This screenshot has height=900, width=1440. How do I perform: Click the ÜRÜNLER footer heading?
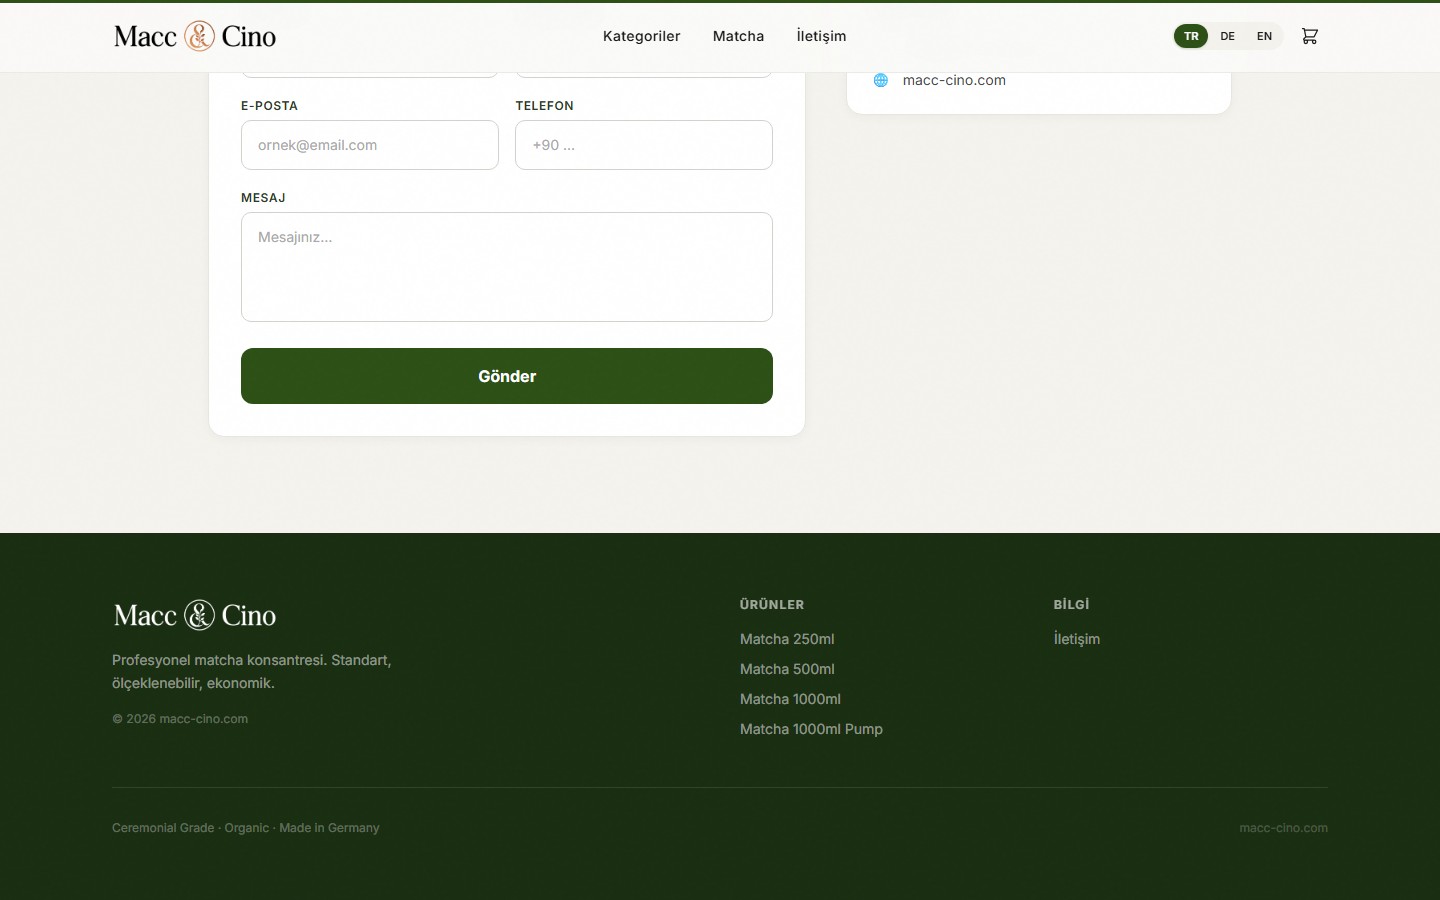772,604
